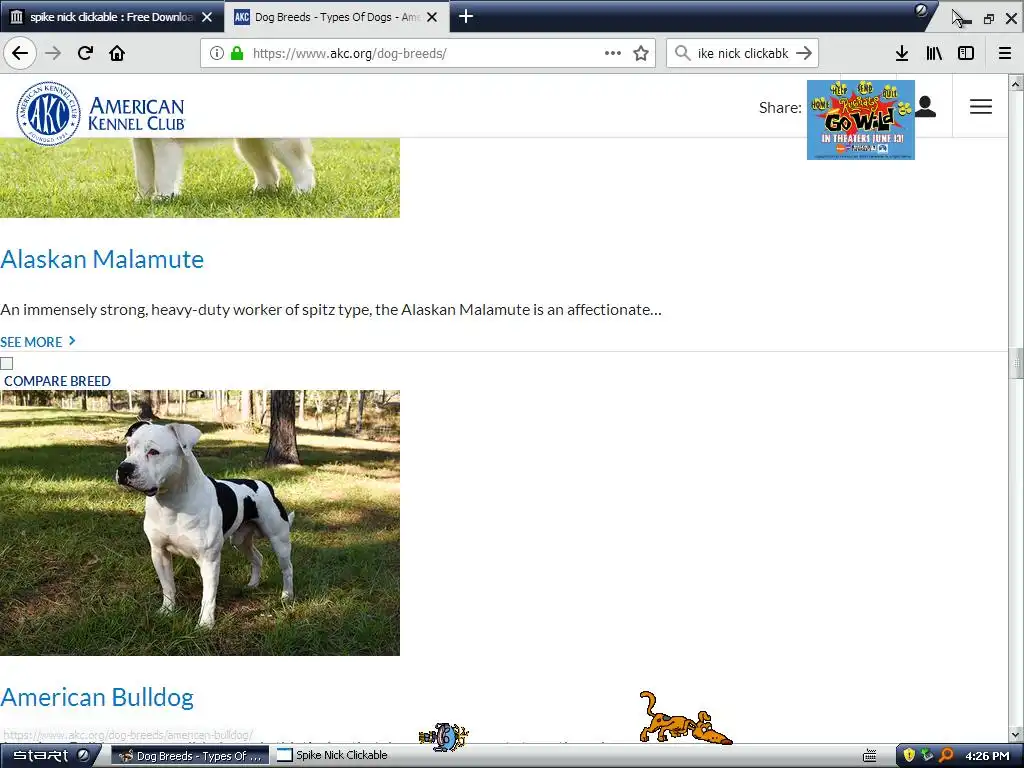Click the 4:26 PM taskbar clock
This screenshot has width=1024, height=768.
[x=987, y=756]
